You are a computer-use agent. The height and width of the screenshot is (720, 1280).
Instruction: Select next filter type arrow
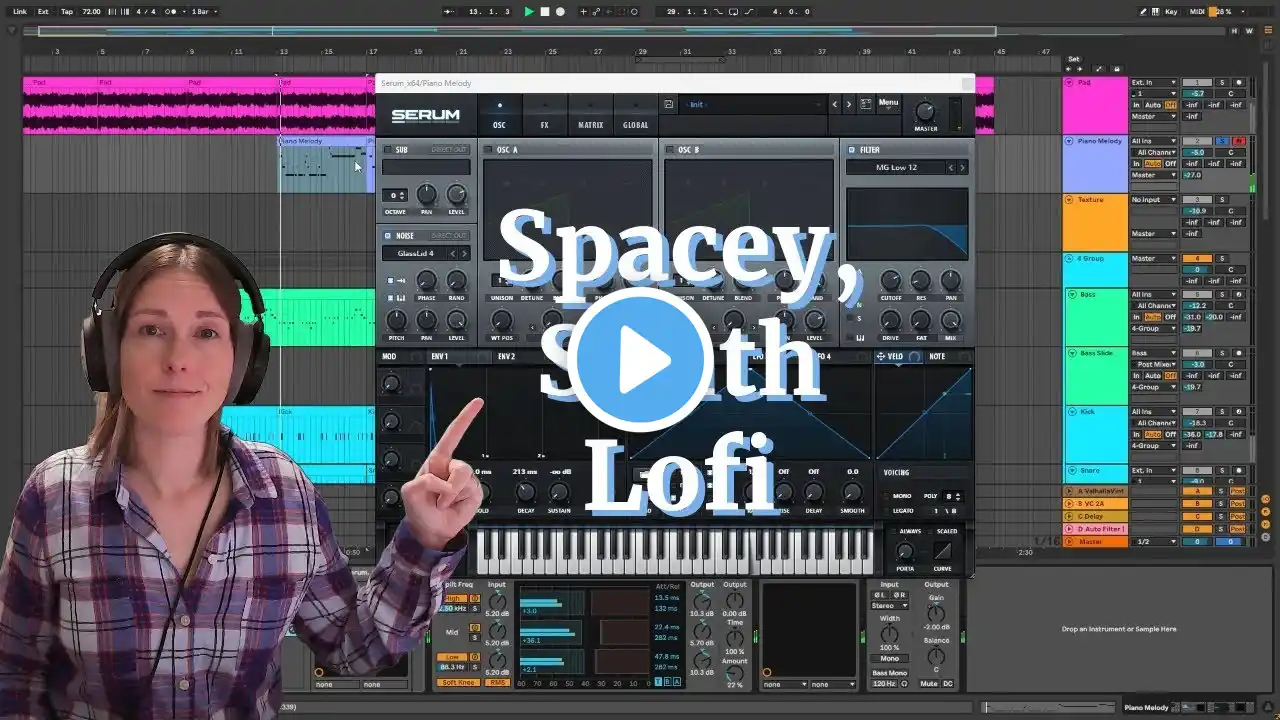pos(963,167)
